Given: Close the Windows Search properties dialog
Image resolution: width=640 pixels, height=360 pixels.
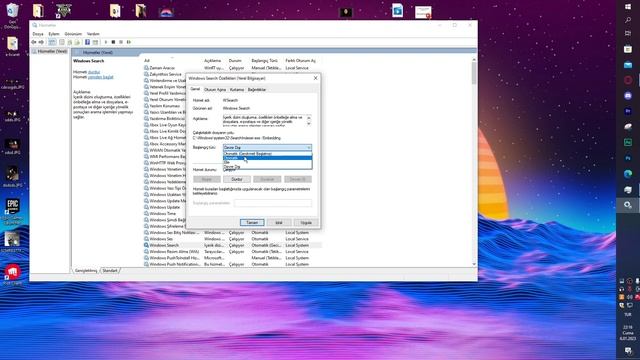Looking at the screenshot, I should [x=315, y=78].
